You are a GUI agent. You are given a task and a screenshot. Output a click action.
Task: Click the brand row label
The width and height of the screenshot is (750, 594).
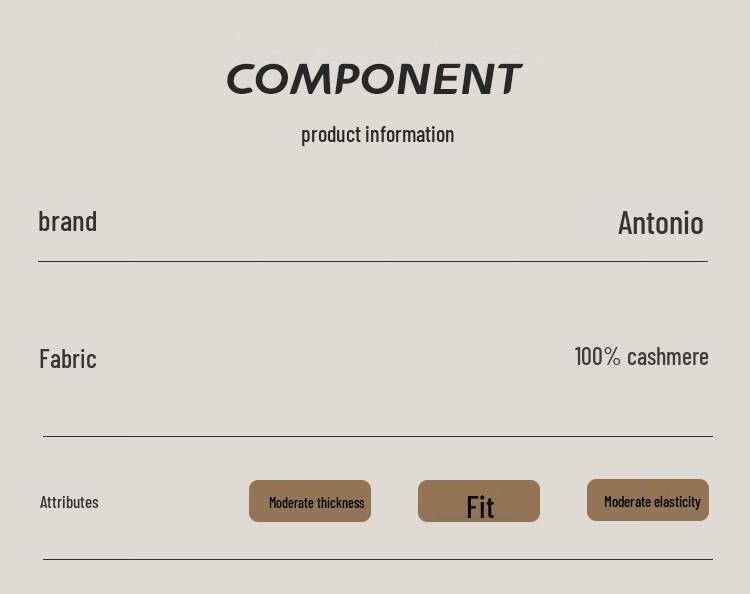[67, 221]
